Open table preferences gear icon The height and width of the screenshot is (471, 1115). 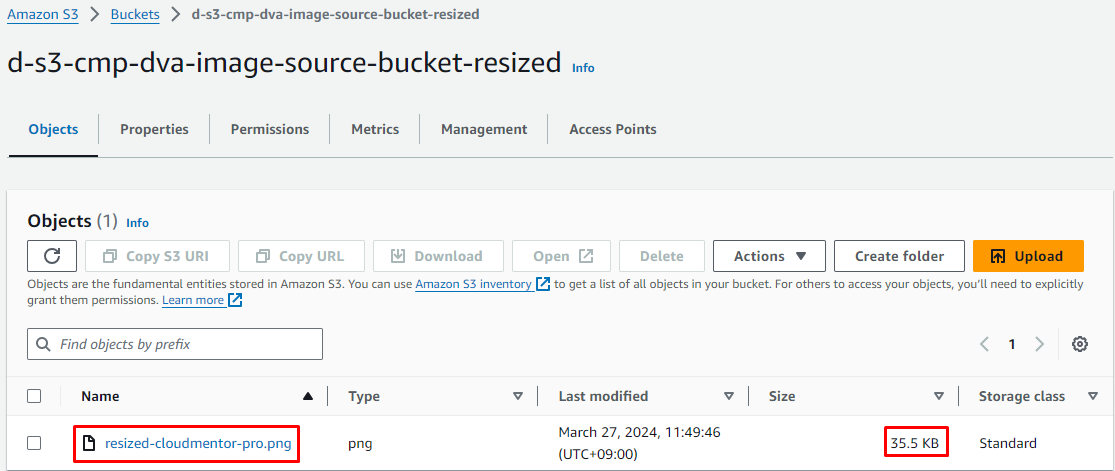tap(1080, 344)
